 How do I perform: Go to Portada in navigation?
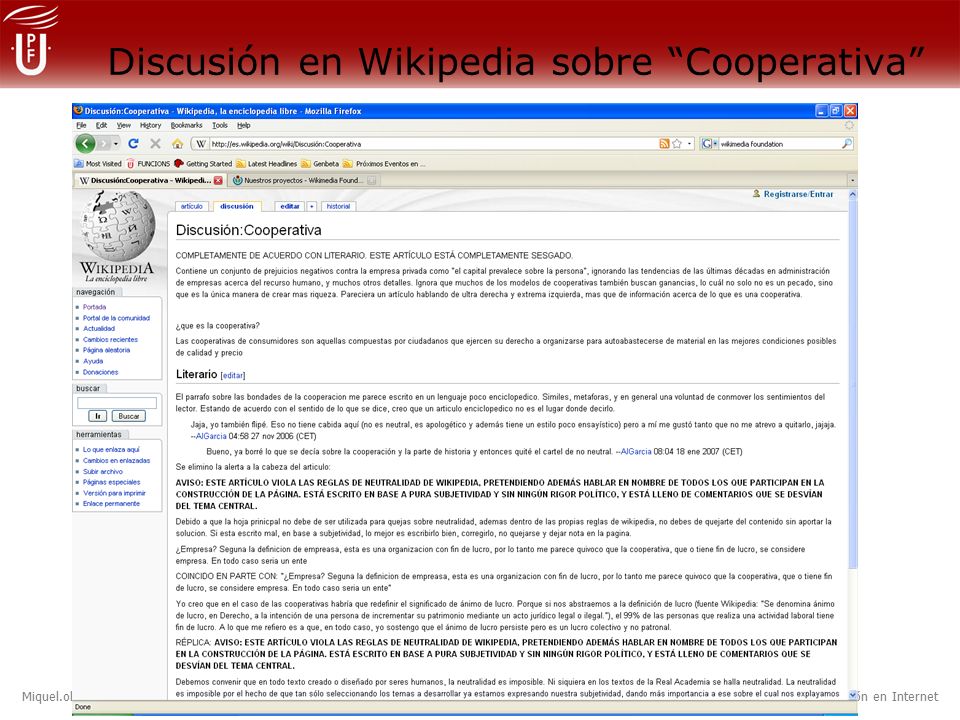tap(95, 307)
